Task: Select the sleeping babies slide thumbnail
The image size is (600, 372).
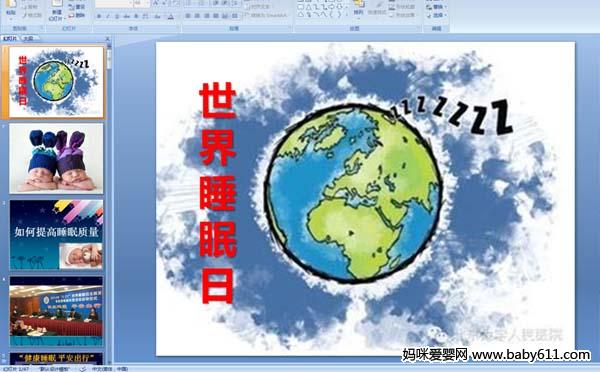Action: (56, 158)
